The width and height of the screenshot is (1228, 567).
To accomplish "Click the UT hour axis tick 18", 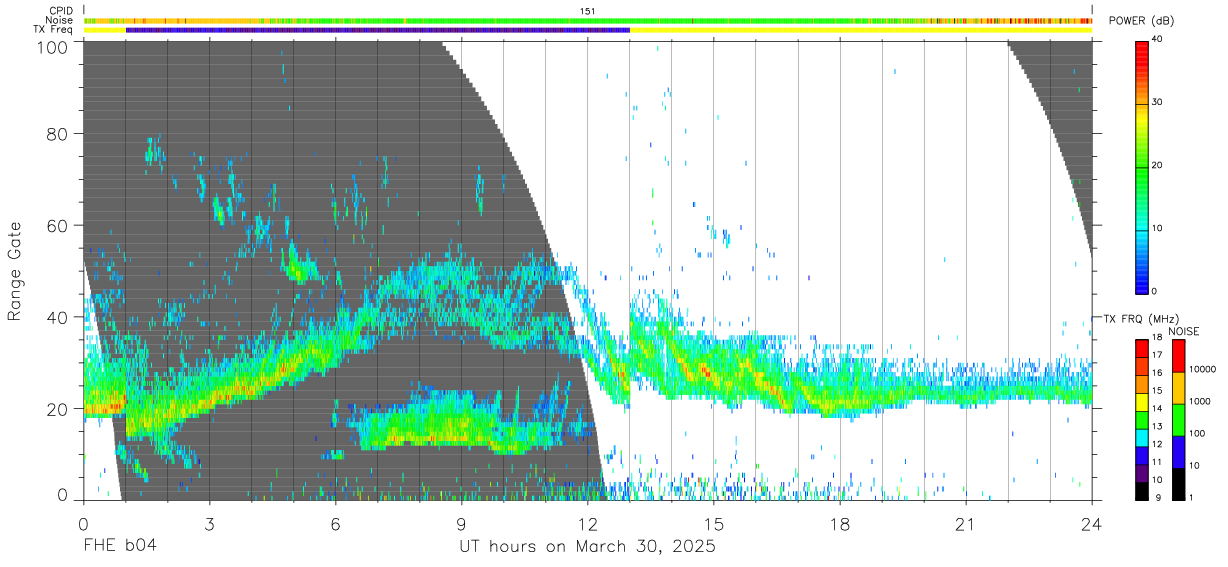I will click(x=840, y=524).
